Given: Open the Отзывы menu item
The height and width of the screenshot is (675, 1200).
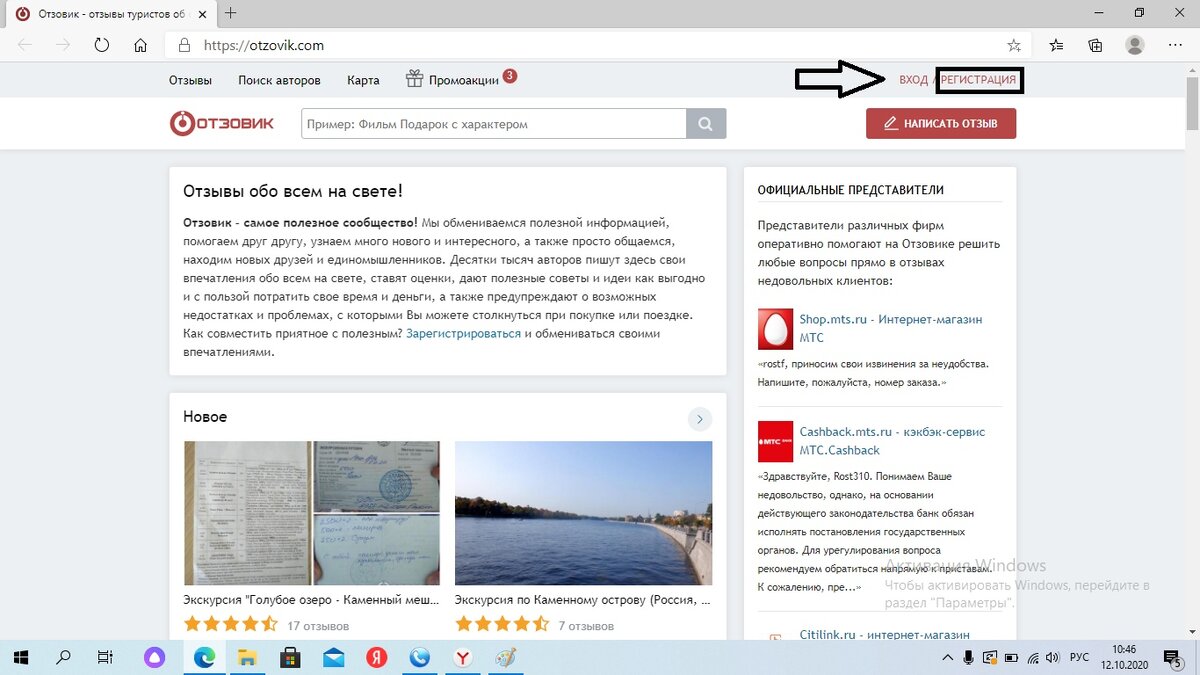Looking at the screenshot, I should (190, 80).
